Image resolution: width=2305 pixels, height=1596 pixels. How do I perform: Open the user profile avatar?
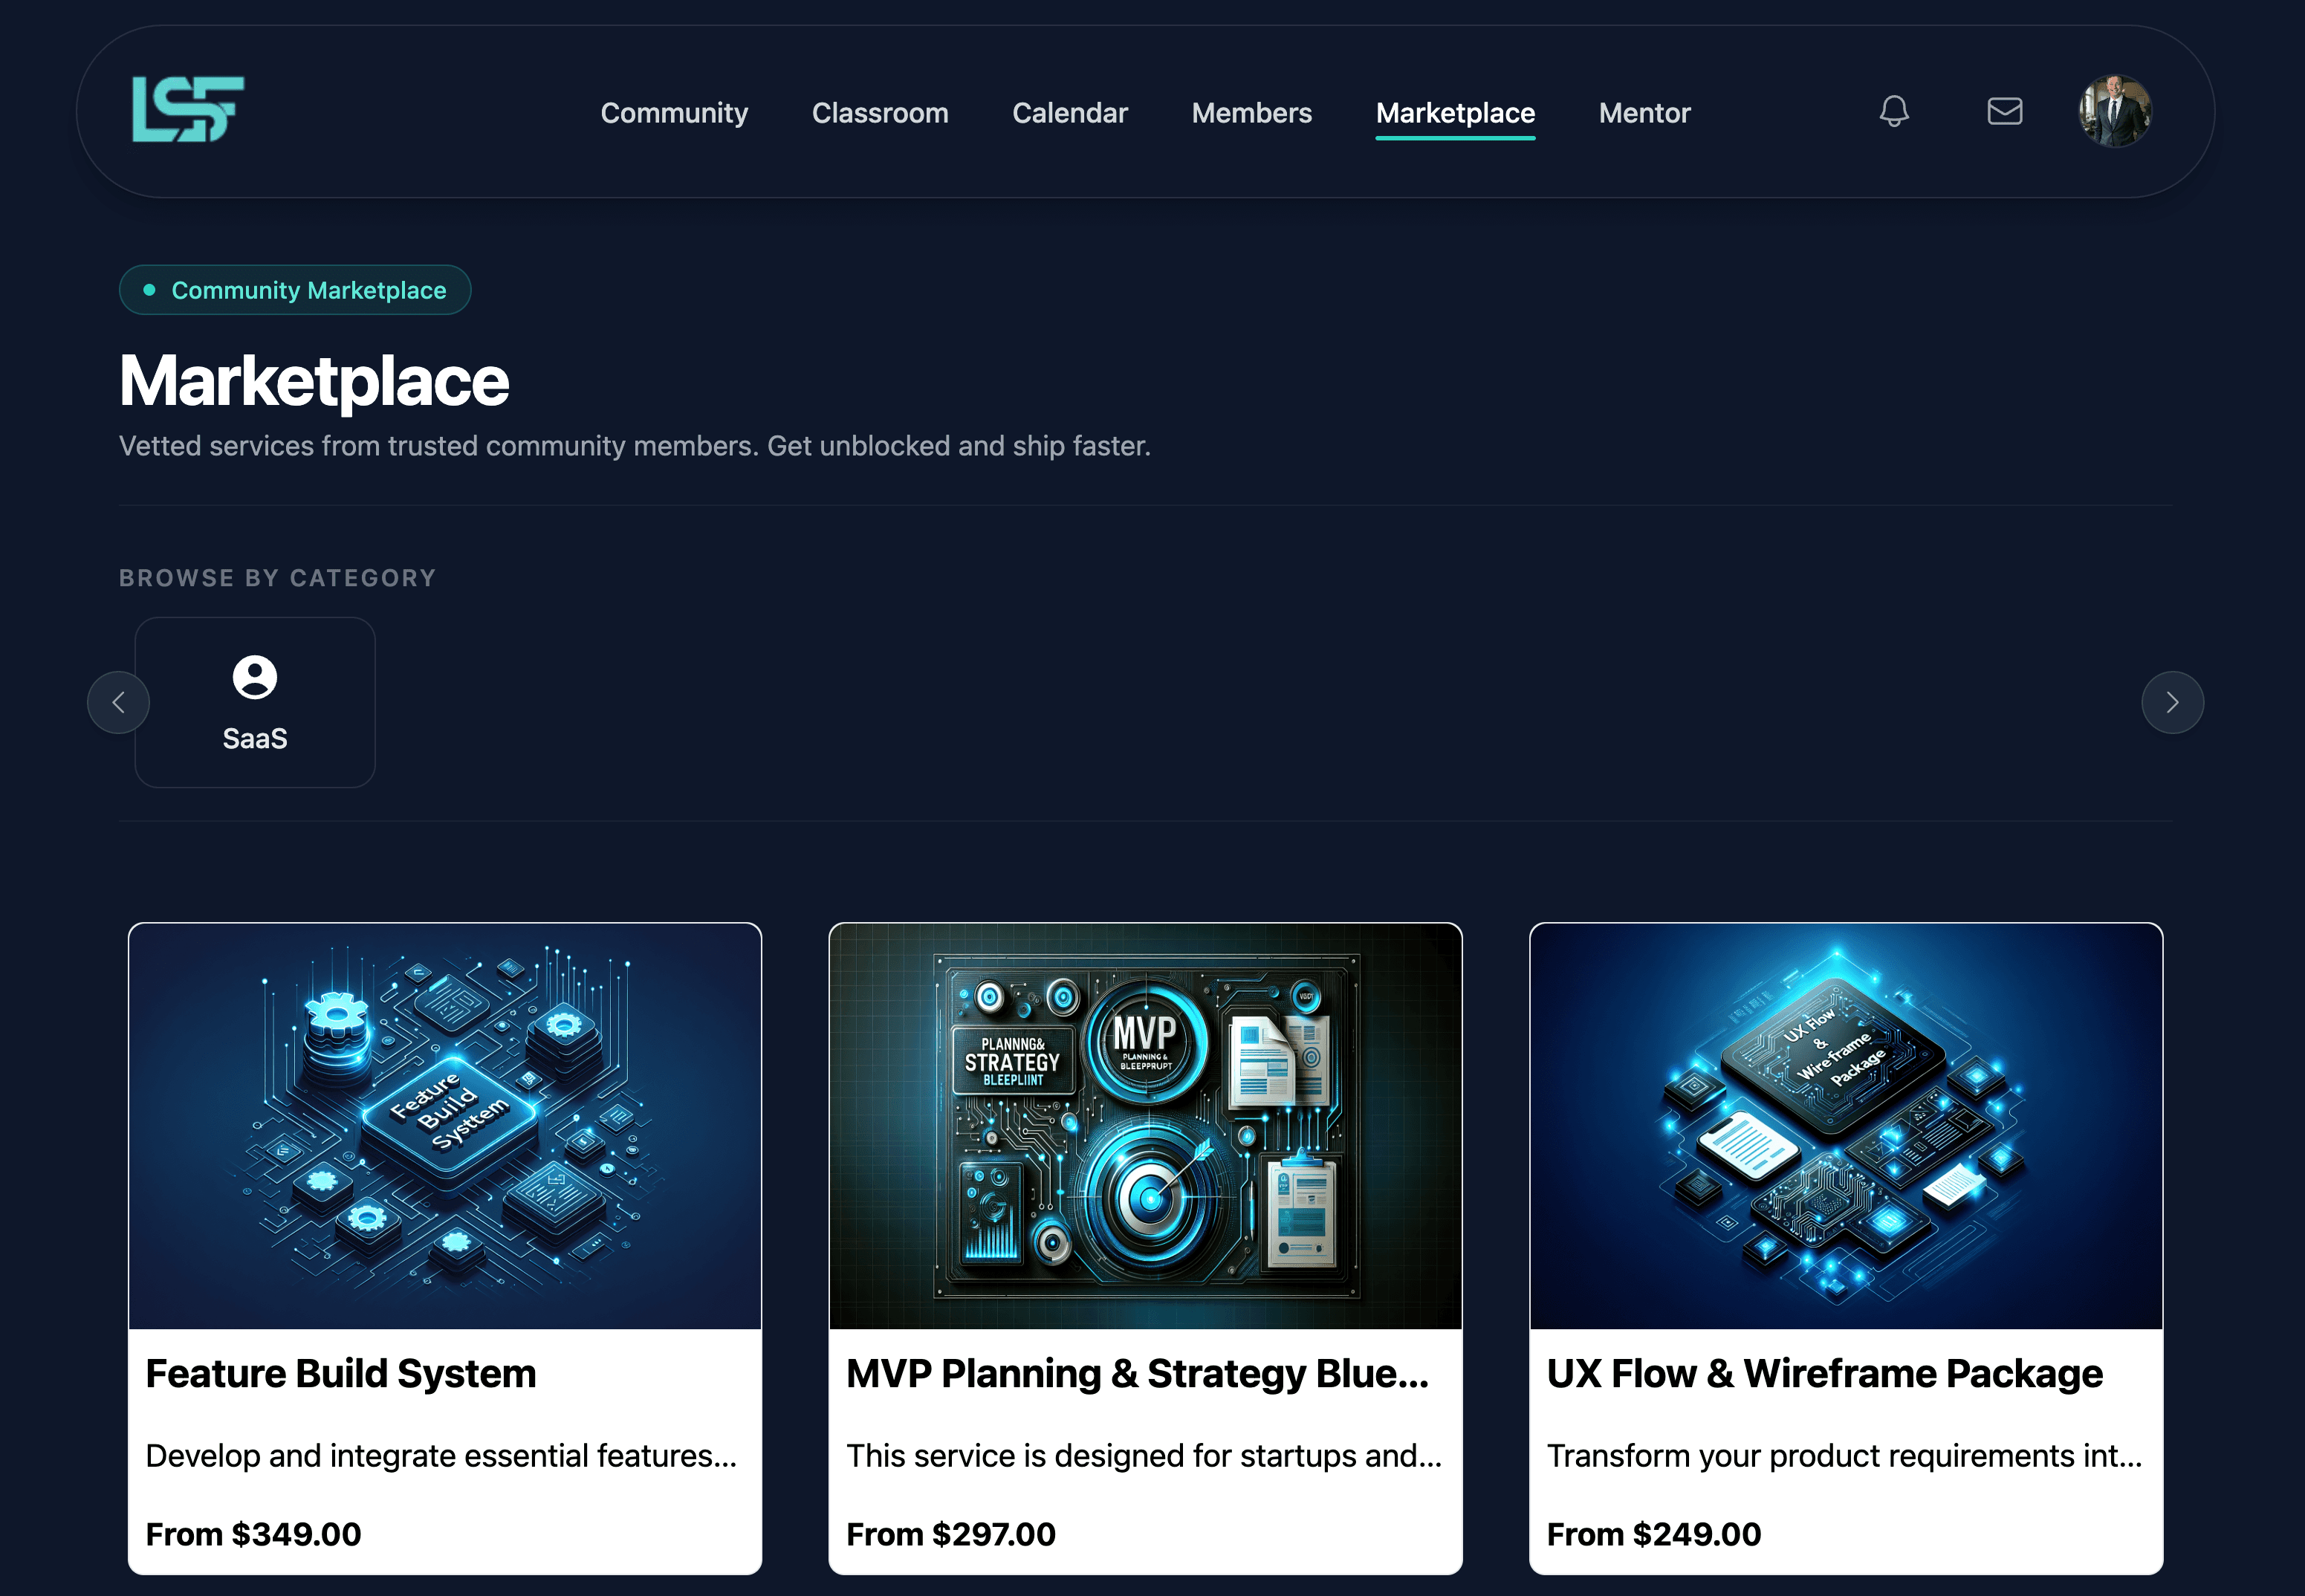[2114, 111]
